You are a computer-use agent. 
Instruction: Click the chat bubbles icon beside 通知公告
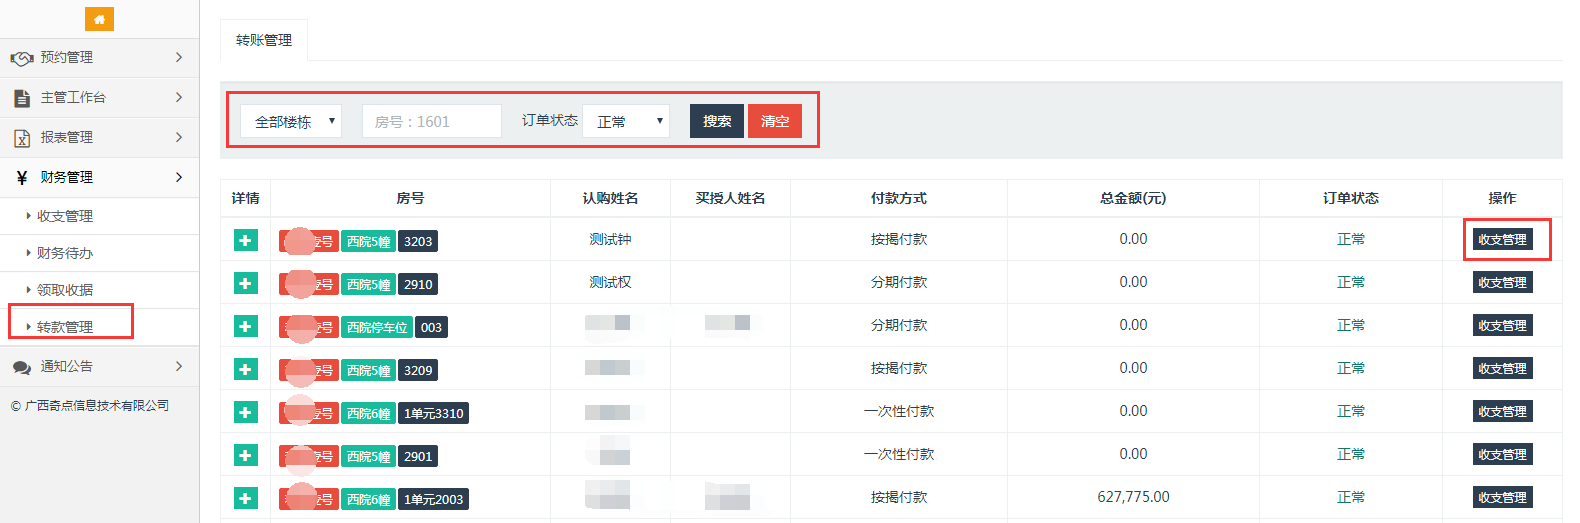(x=22, y=367)
